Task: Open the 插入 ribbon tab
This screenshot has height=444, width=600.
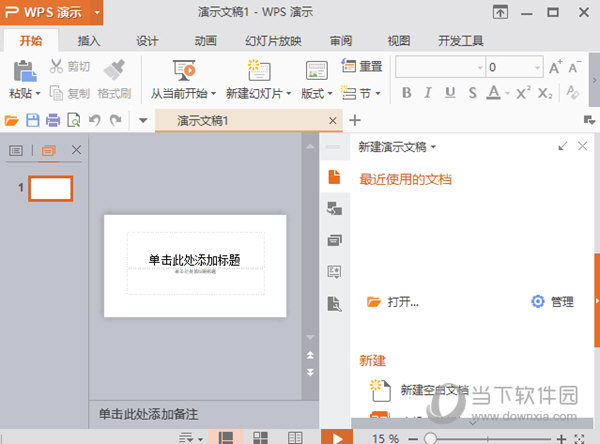Action: [89, 41]
